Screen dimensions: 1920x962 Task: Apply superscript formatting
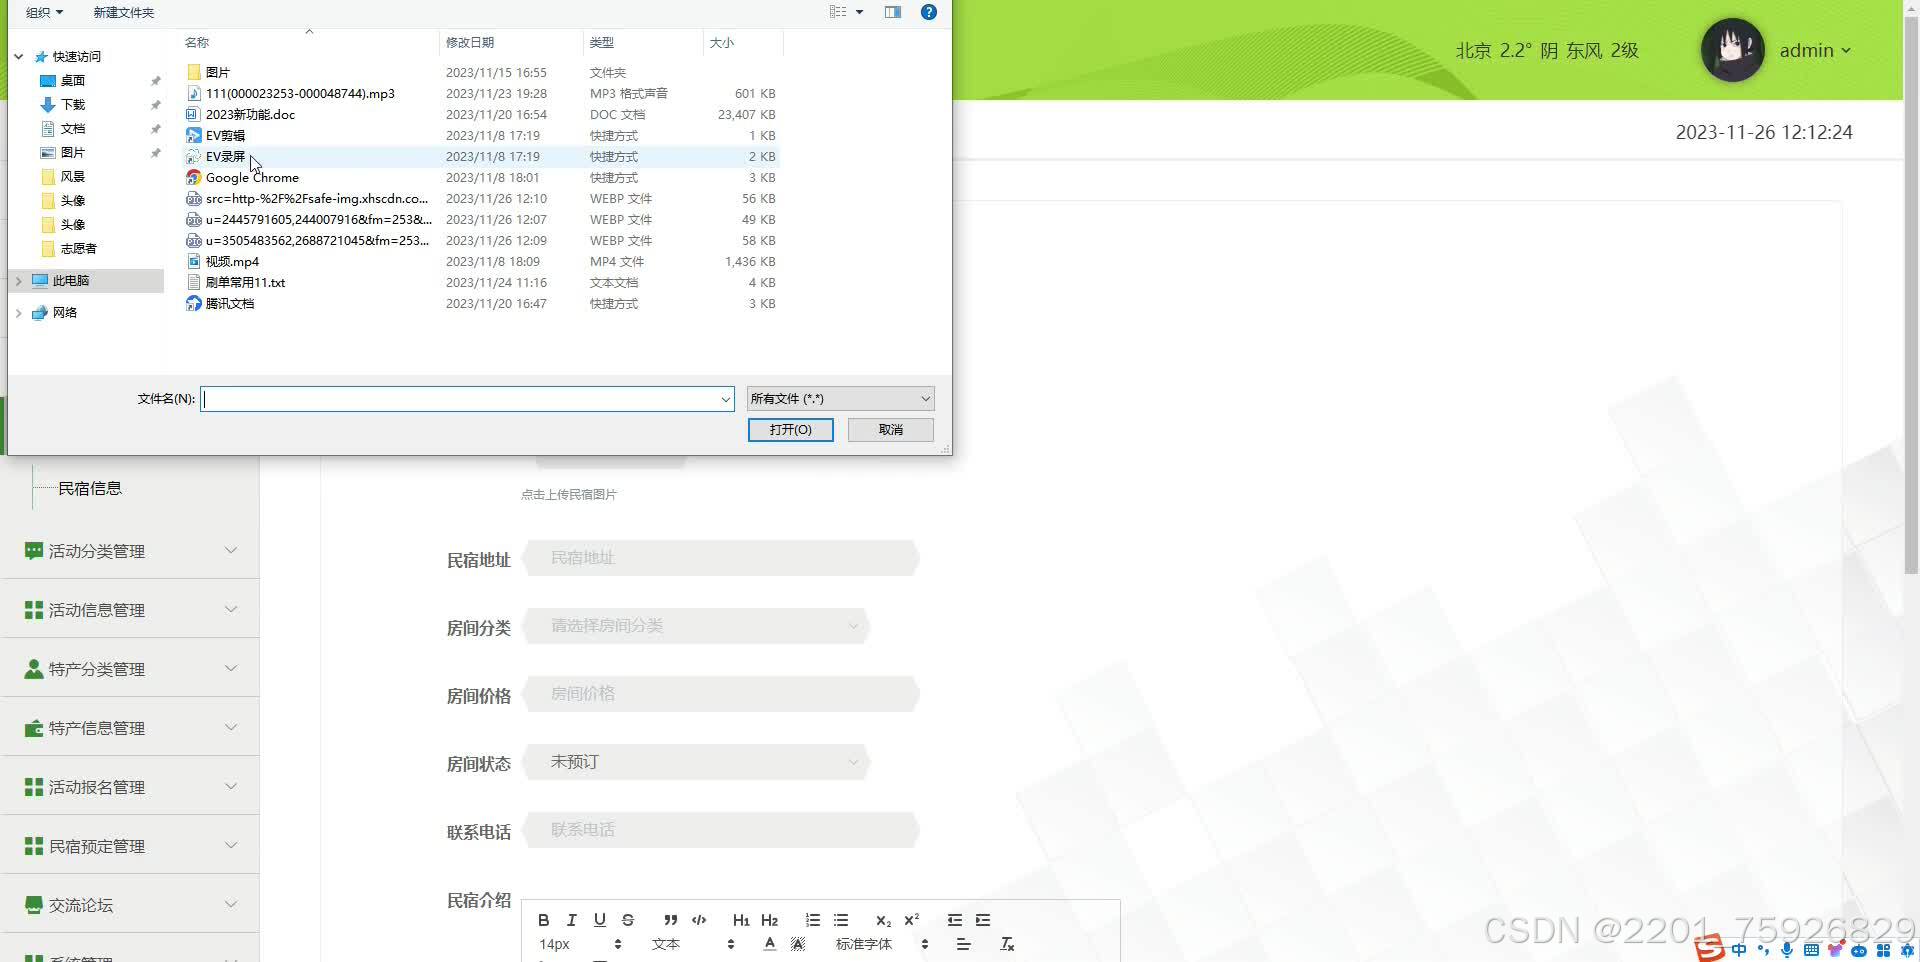click(911, 920)
